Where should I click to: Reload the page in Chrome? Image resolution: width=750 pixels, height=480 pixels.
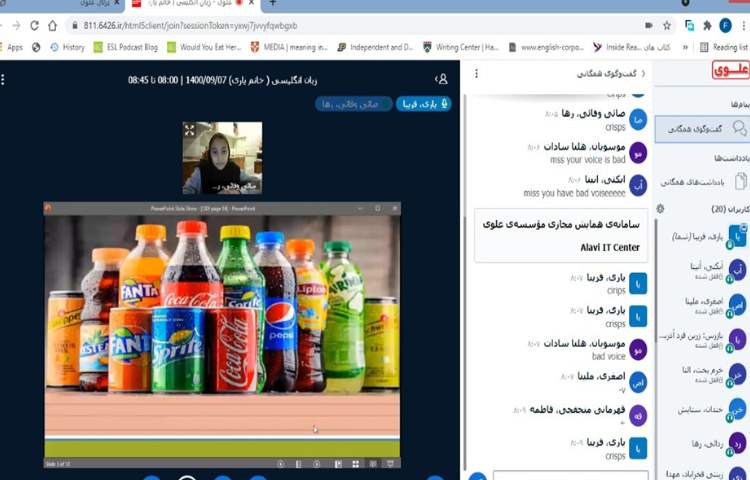(34, 25)
